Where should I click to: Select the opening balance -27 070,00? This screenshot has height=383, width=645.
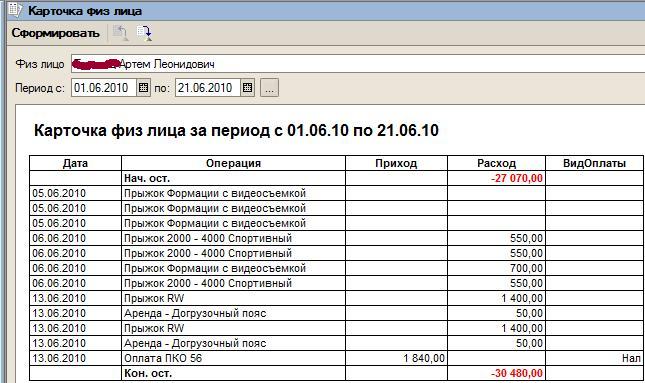coord(517,178)
